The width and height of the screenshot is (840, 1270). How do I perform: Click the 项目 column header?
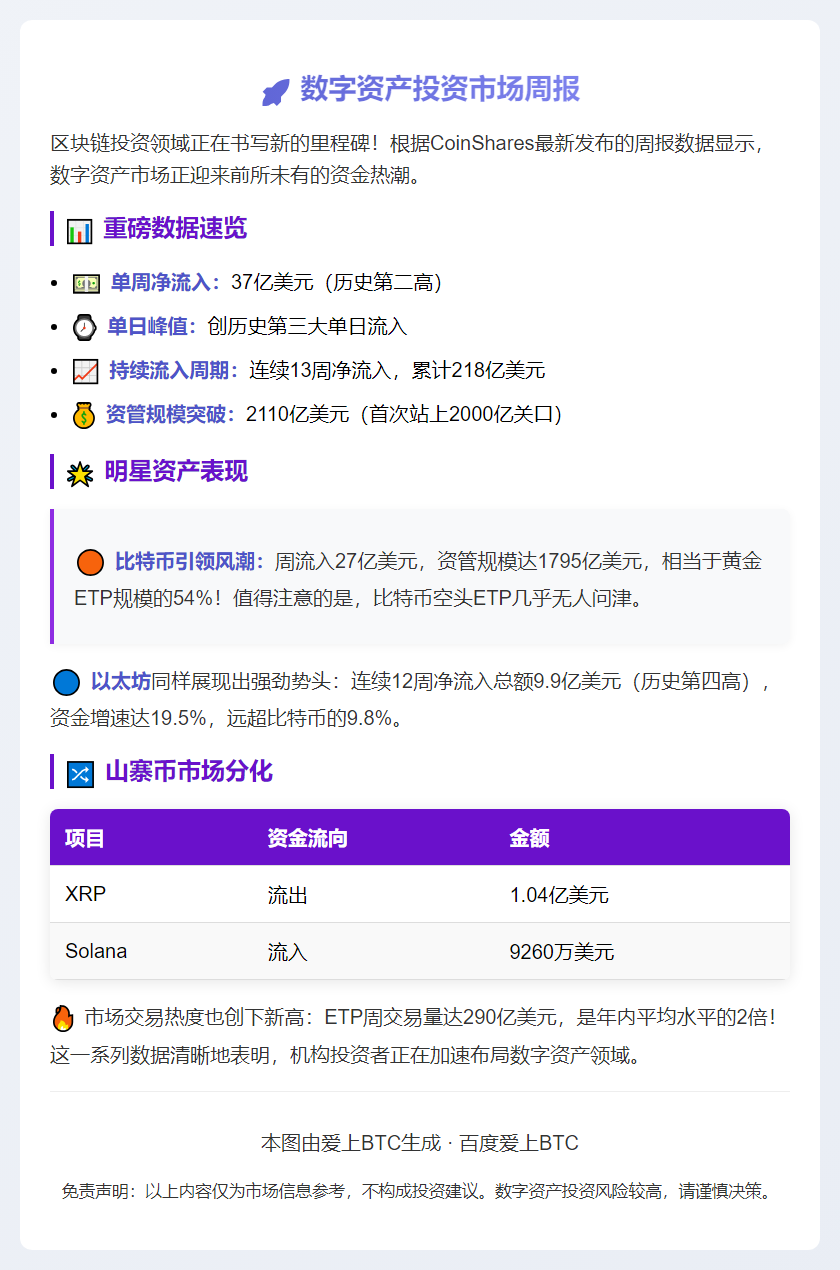pos(86,838)
